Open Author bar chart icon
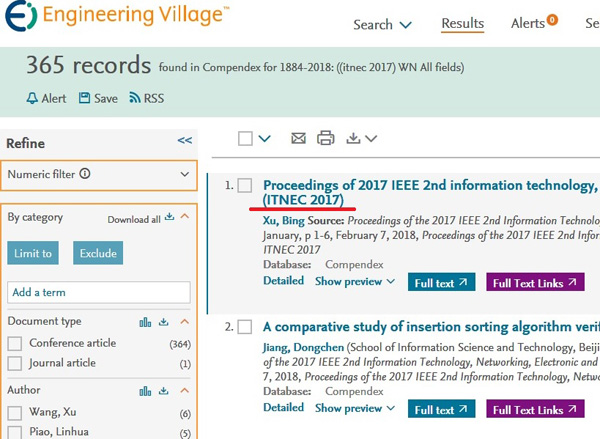Image resolution: width=600 pixels, height=439 pixels. pyautogui.click(x=145, y=391)
